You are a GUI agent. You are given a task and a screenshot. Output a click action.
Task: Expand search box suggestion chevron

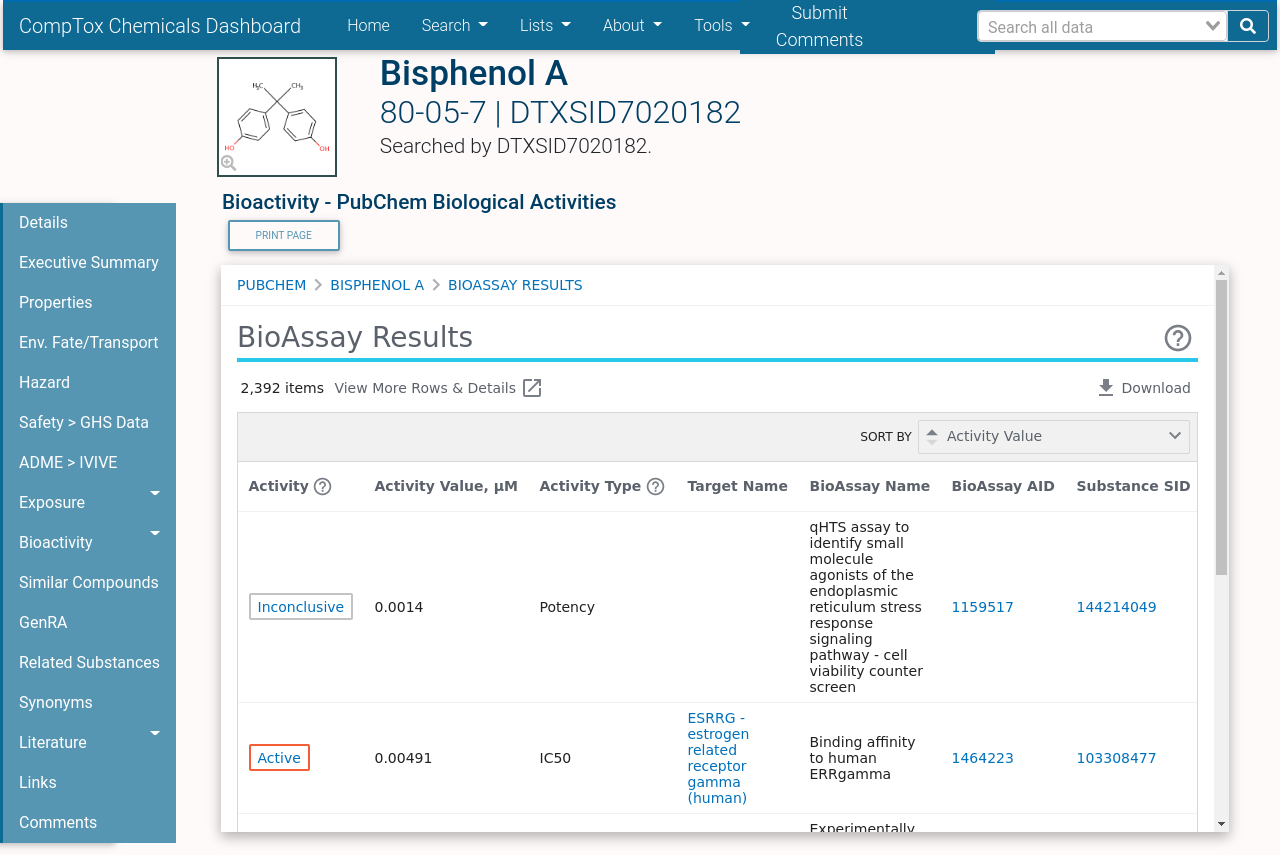click(1213, 27)
